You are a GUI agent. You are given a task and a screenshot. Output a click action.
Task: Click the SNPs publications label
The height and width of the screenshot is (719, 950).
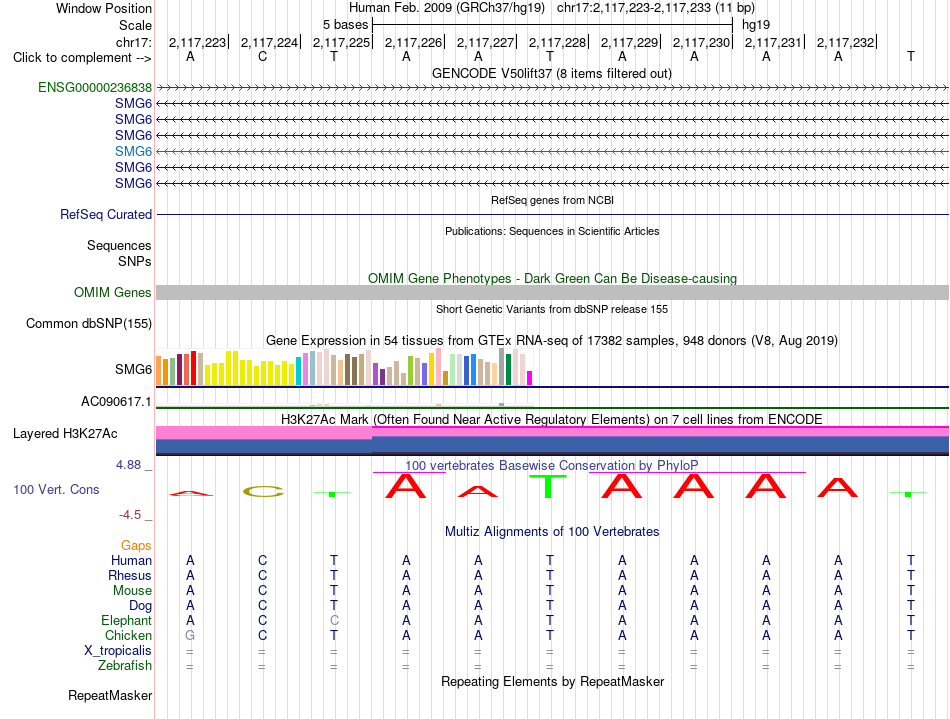click(135, 261)
